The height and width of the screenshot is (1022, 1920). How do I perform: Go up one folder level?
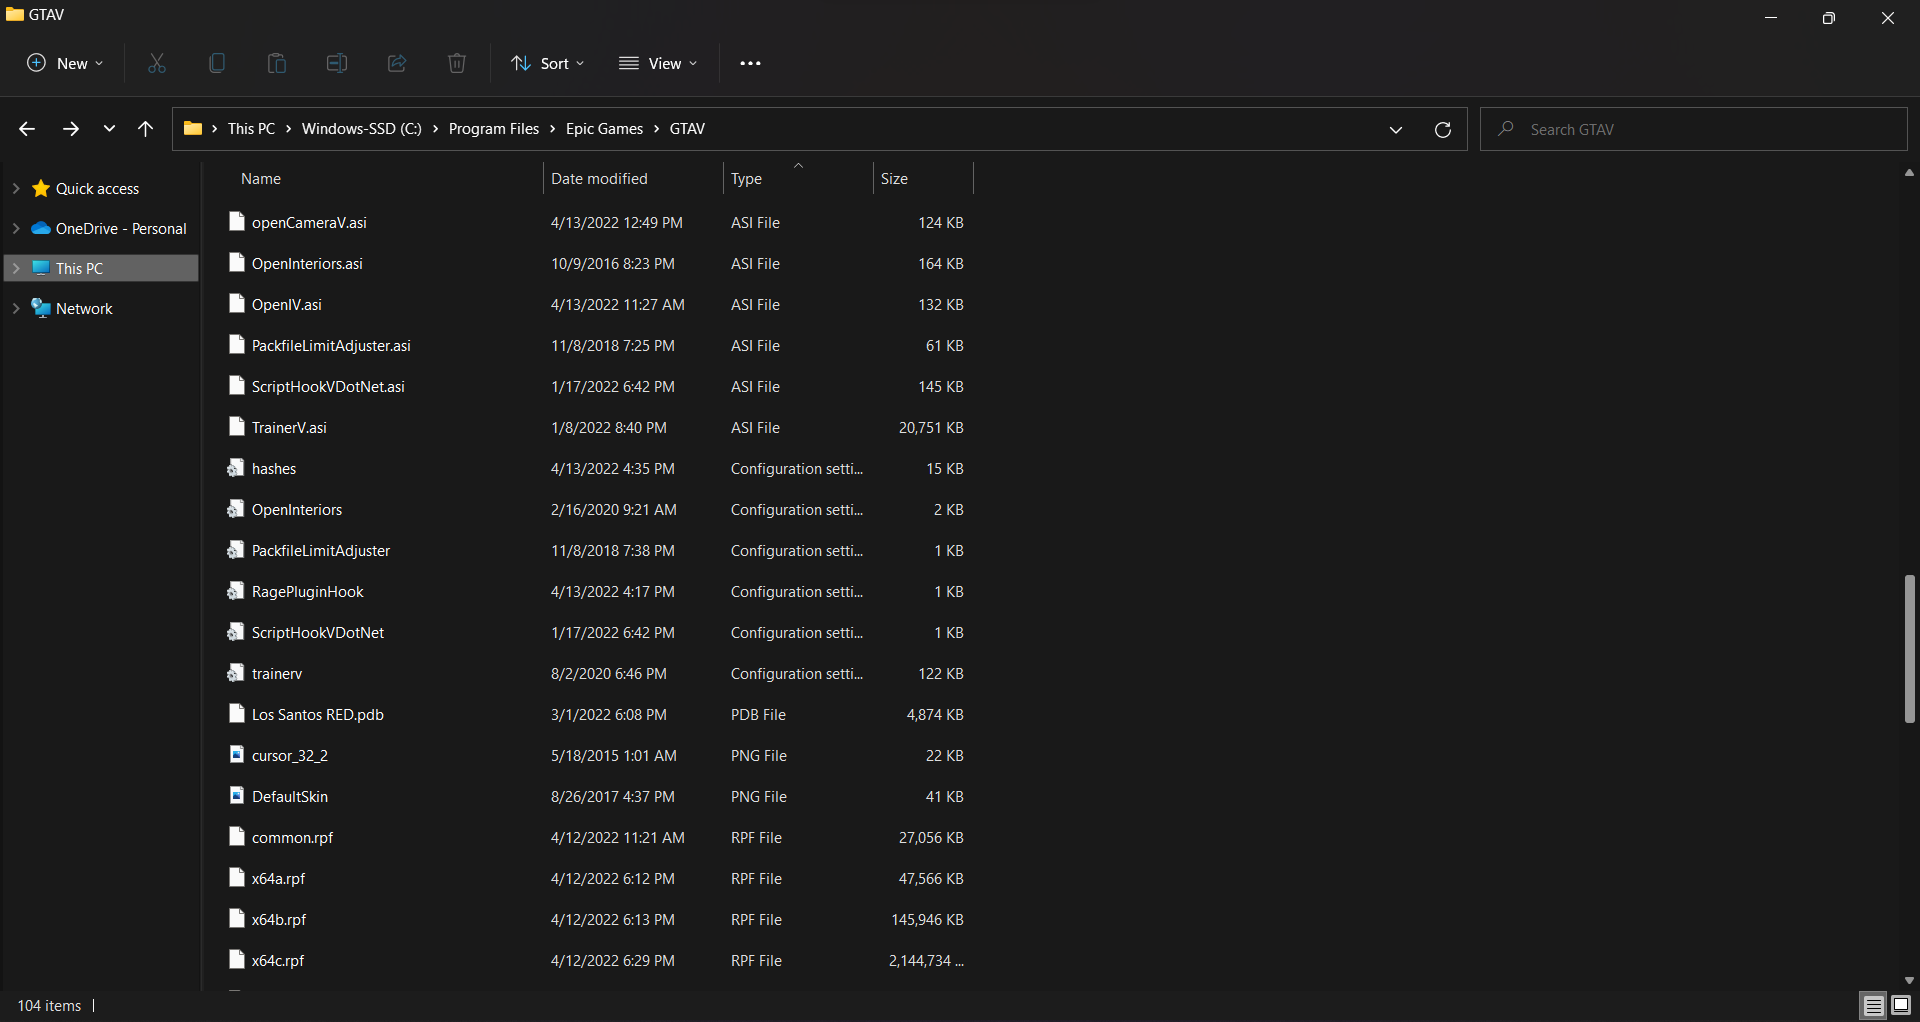pyautogui.click(x=145, y=129)
